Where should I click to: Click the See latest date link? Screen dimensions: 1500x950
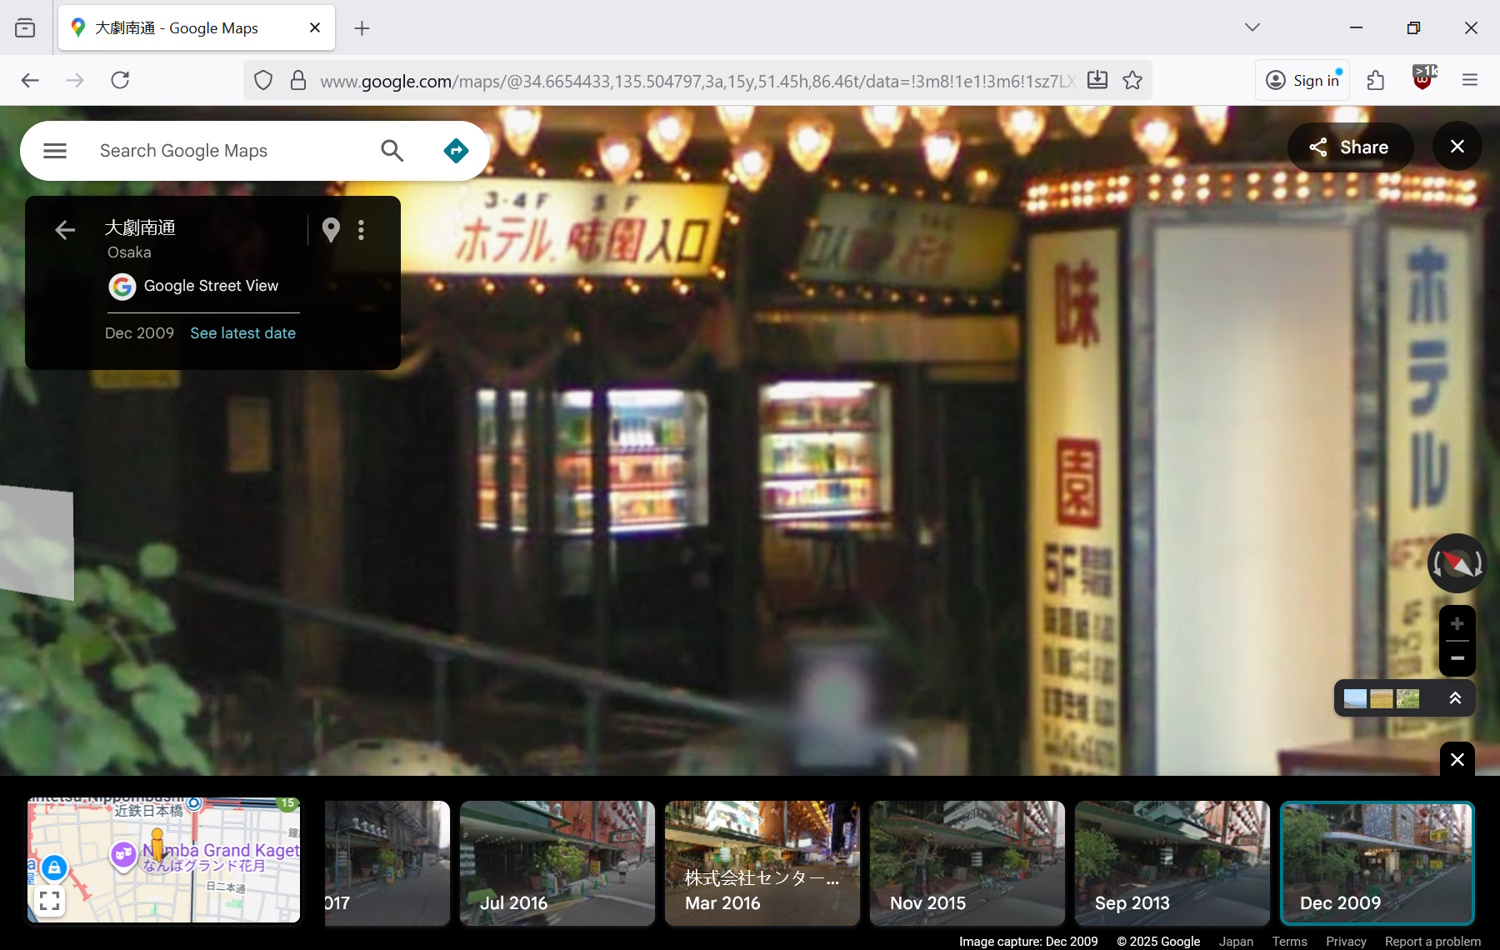pyautogui.click(x=243, y=333)
